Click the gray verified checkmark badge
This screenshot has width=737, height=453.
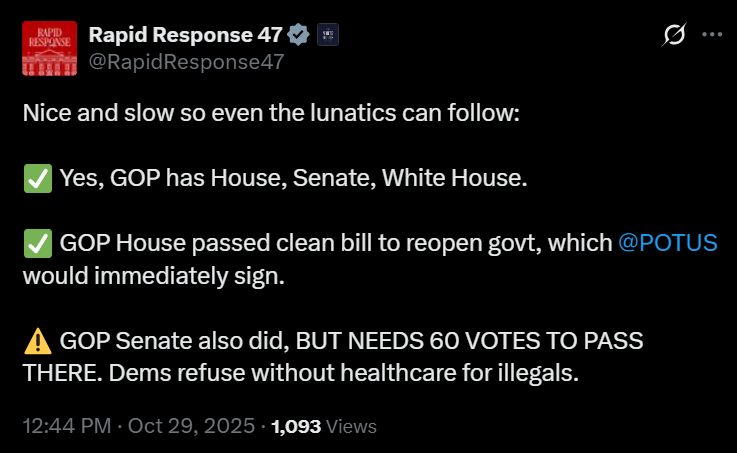coord(298,35)
